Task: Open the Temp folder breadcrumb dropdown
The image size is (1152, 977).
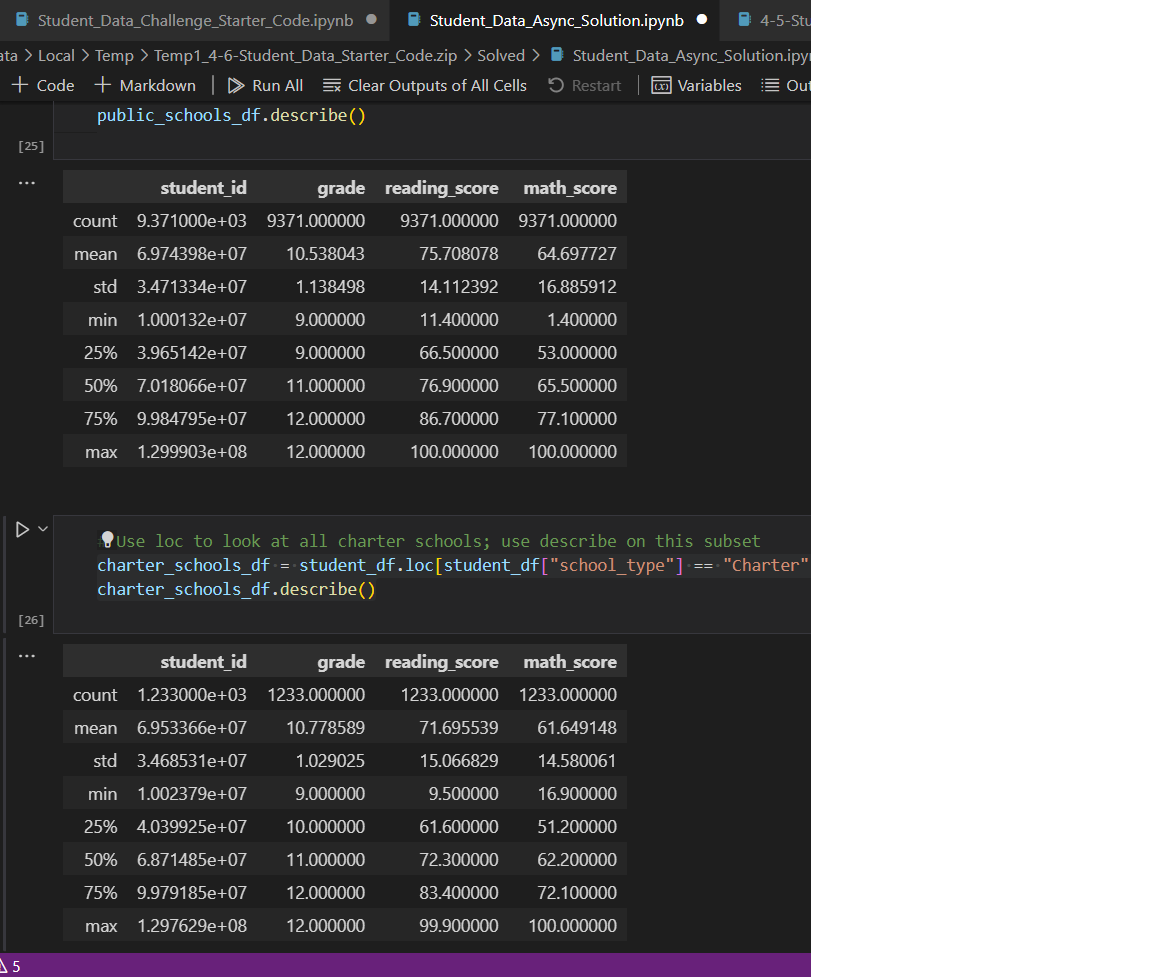Action: click(x=114, y=55)
